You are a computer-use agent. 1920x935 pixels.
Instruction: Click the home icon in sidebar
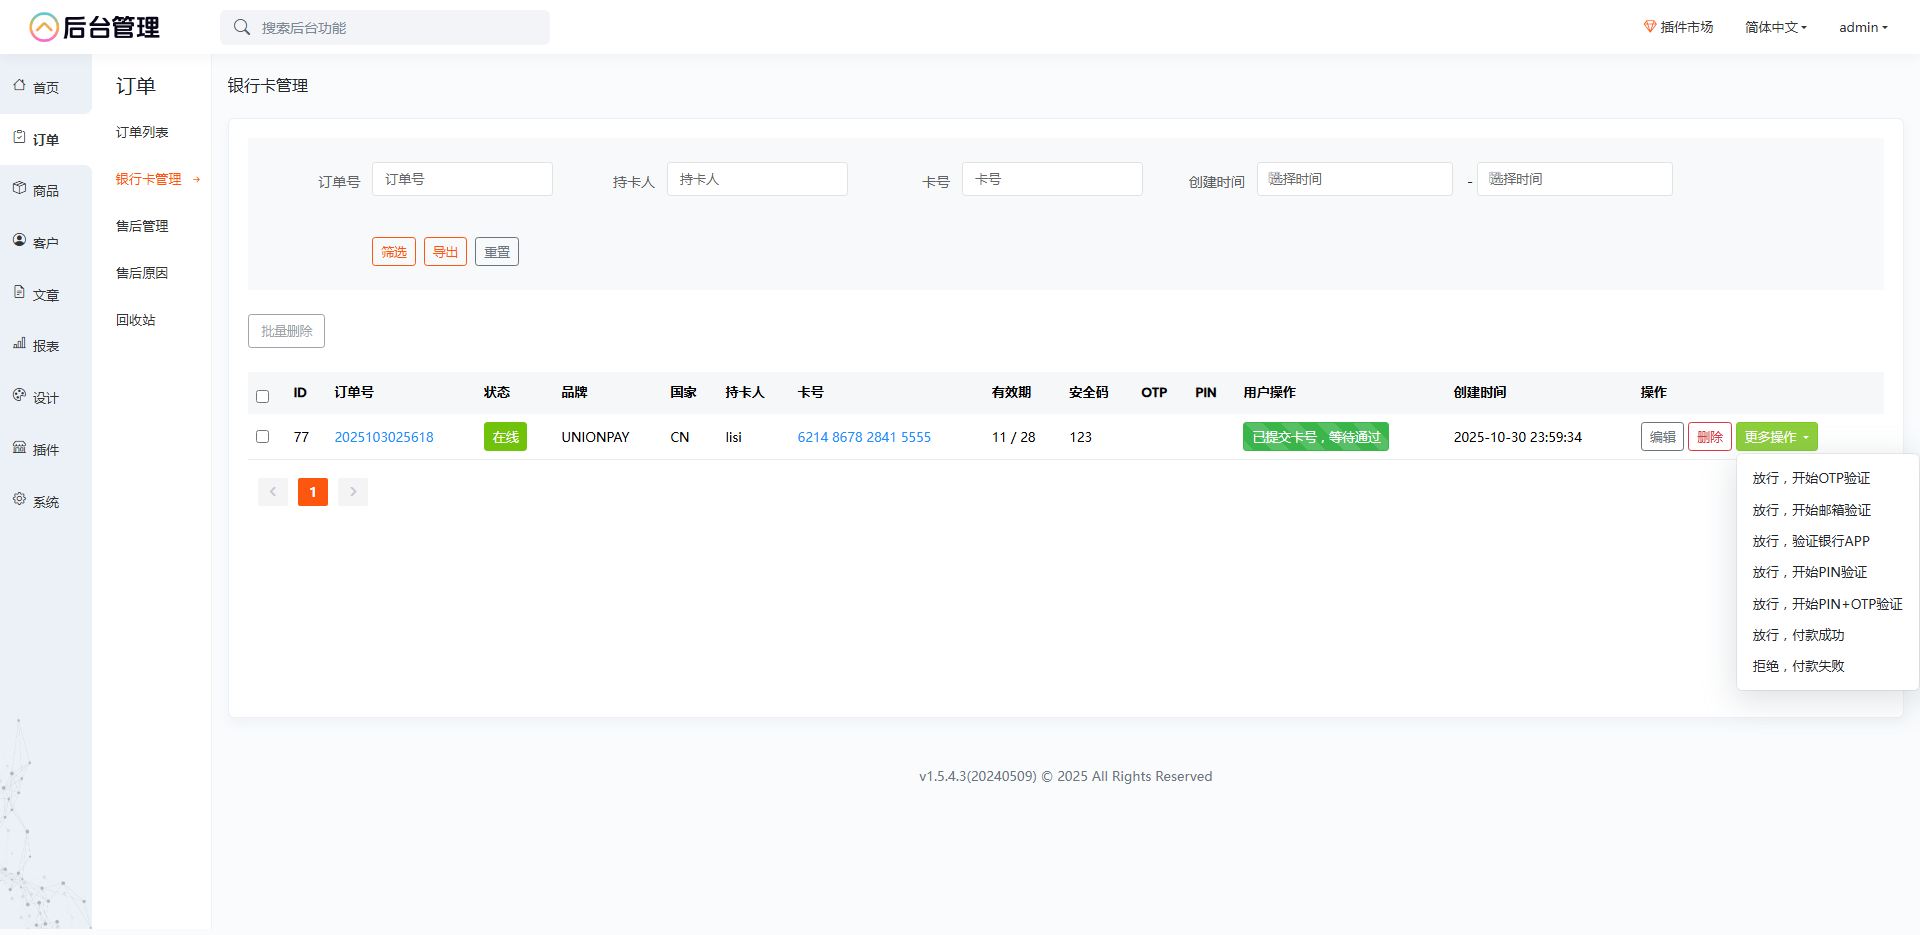(x=20, y=86)
